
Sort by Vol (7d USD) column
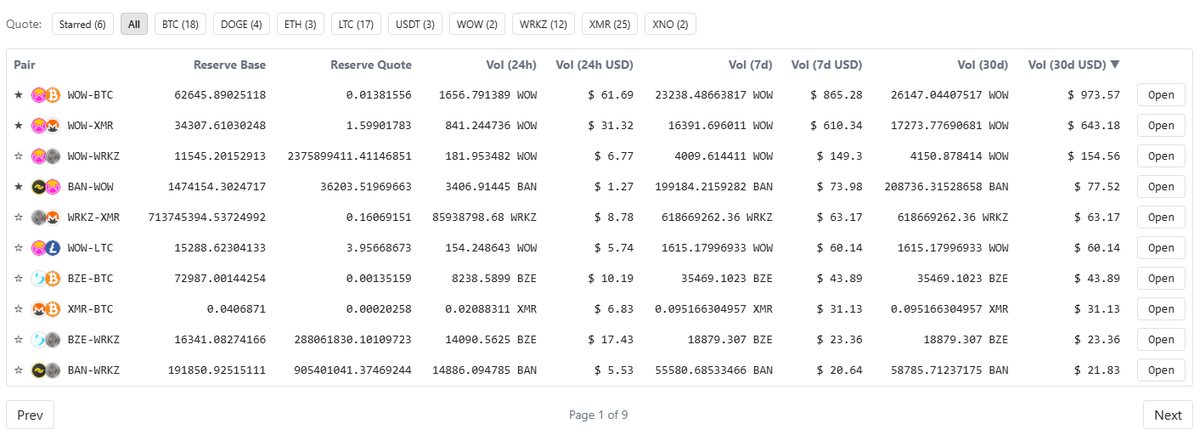click(x=826, y=65)
